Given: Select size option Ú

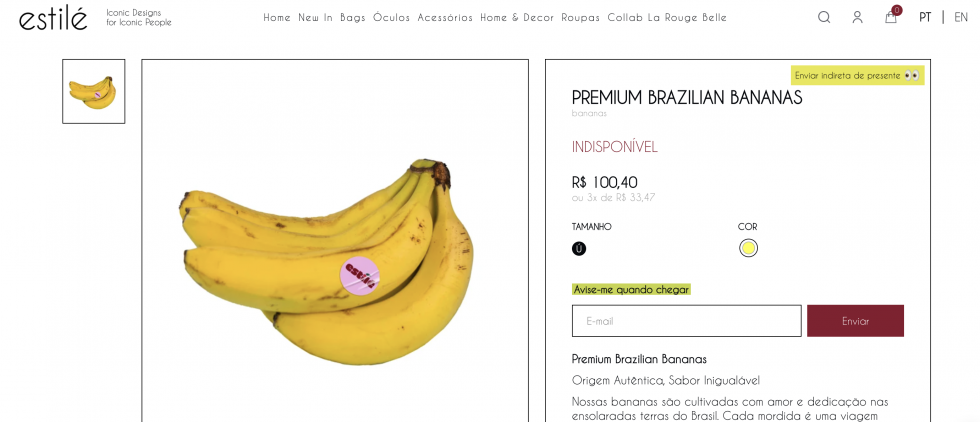Looking at the screenshot, I should click(x=579, y=248).
